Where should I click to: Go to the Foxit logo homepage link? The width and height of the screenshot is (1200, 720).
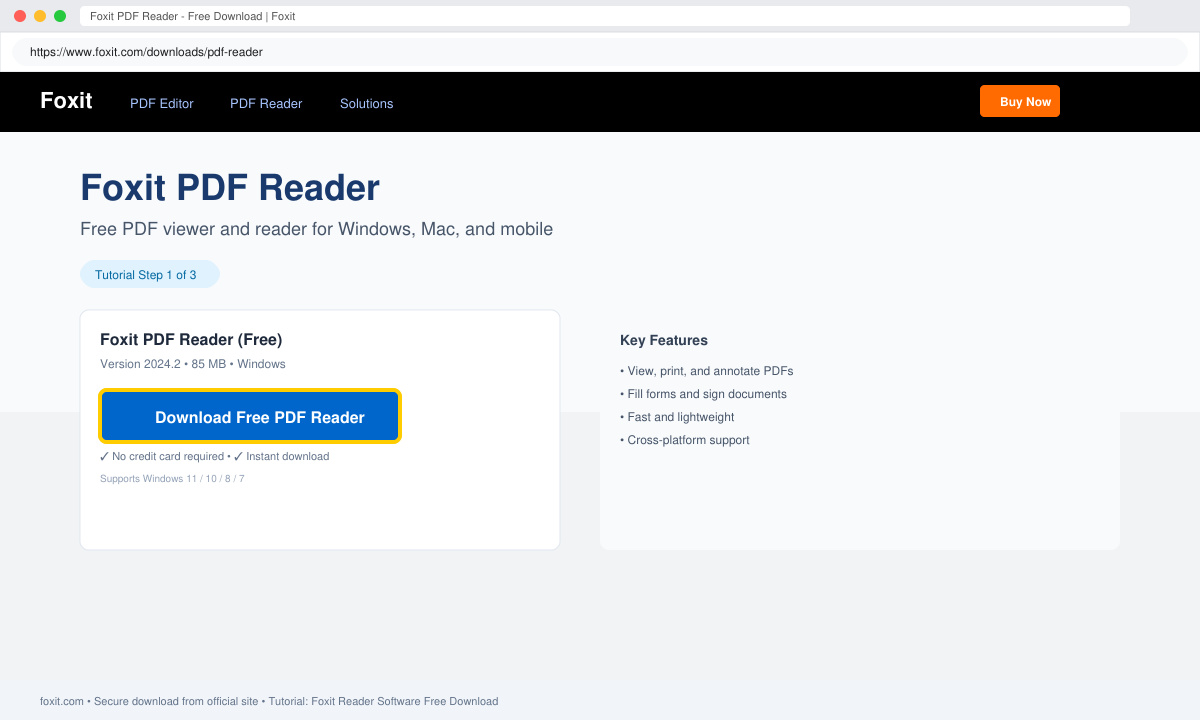click(x=66, y=100)
